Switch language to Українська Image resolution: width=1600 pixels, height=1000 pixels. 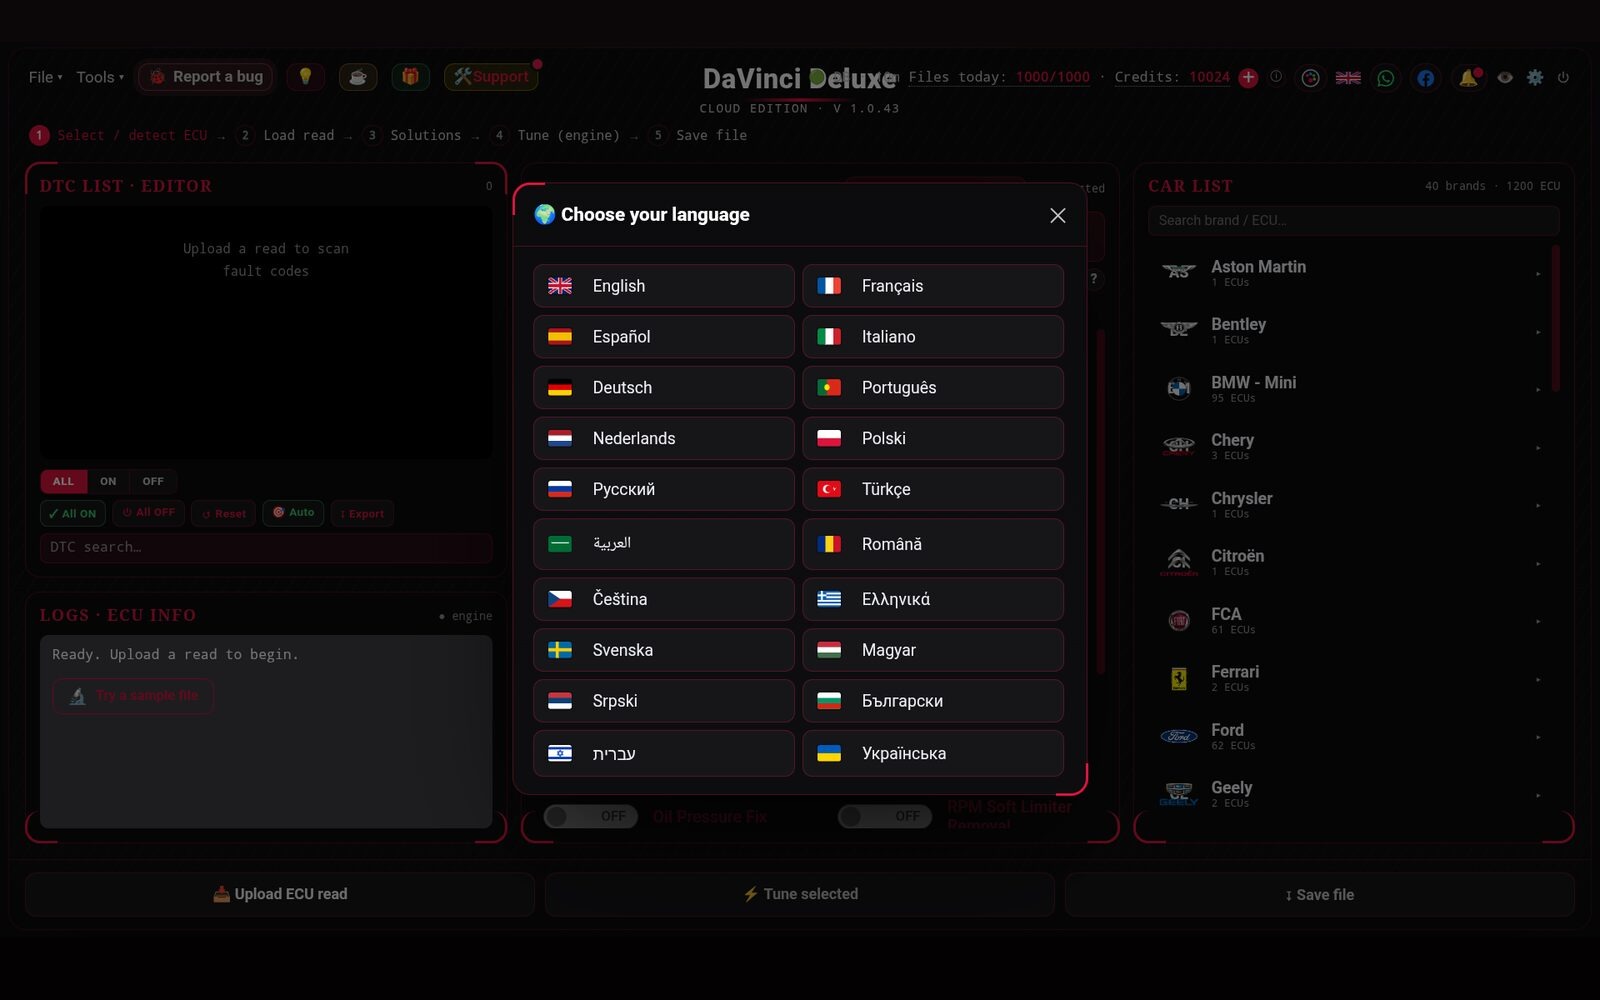tap(933, 754)
